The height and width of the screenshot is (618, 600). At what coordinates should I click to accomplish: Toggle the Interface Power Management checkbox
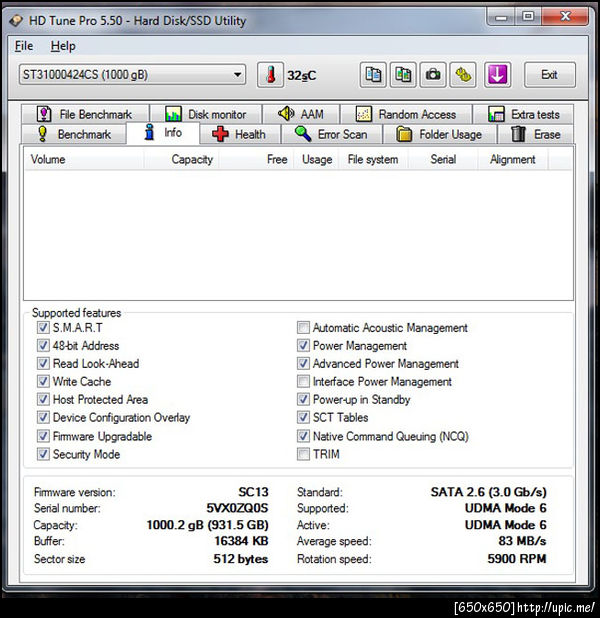point(303,382)
